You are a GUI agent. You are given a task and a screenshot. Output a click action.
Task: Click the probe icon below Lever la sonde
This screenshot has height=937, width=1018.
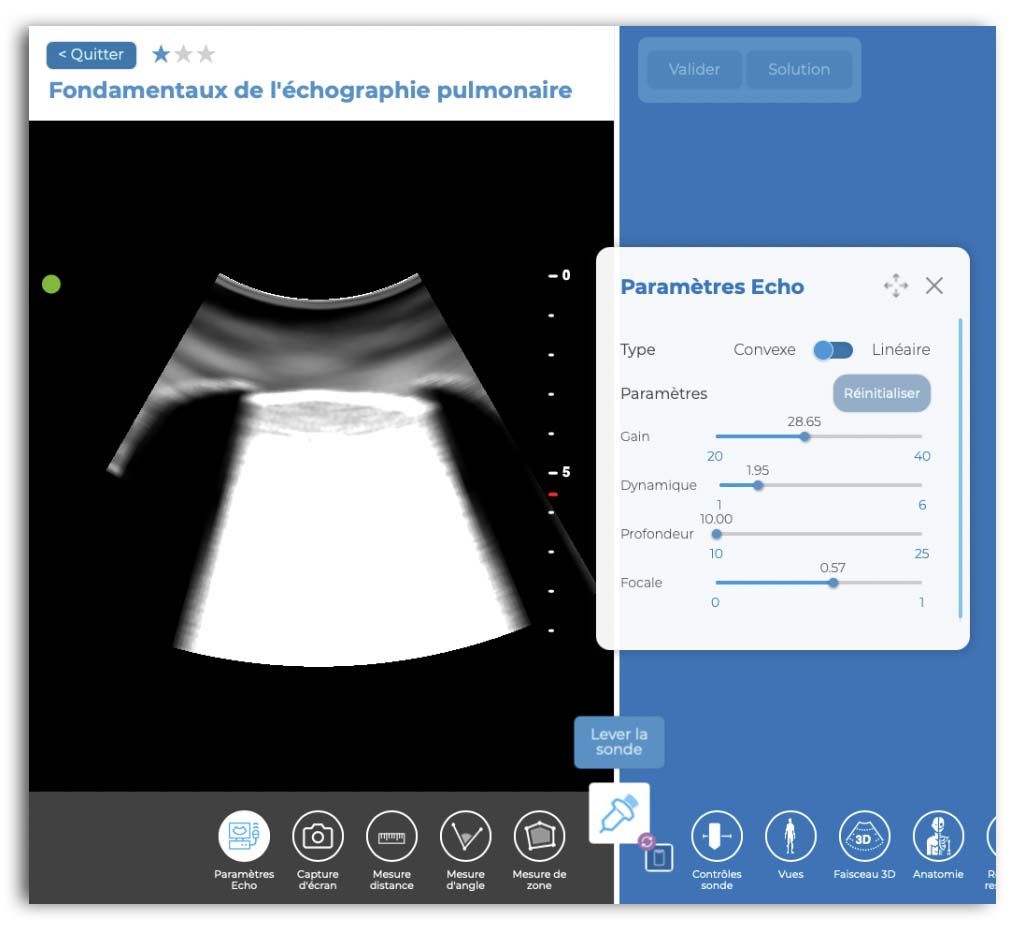pos(619,813)
